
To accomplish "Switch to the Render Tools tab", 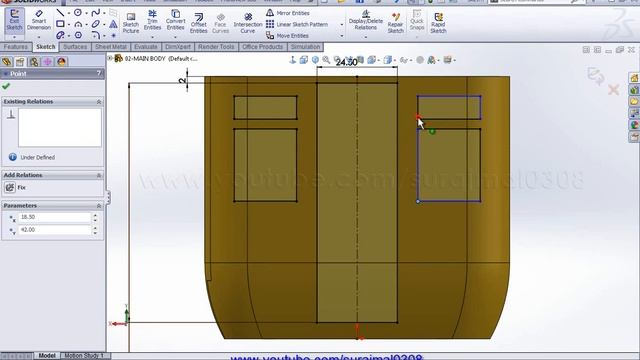I will pyautogui.click(x=216, y=47).
